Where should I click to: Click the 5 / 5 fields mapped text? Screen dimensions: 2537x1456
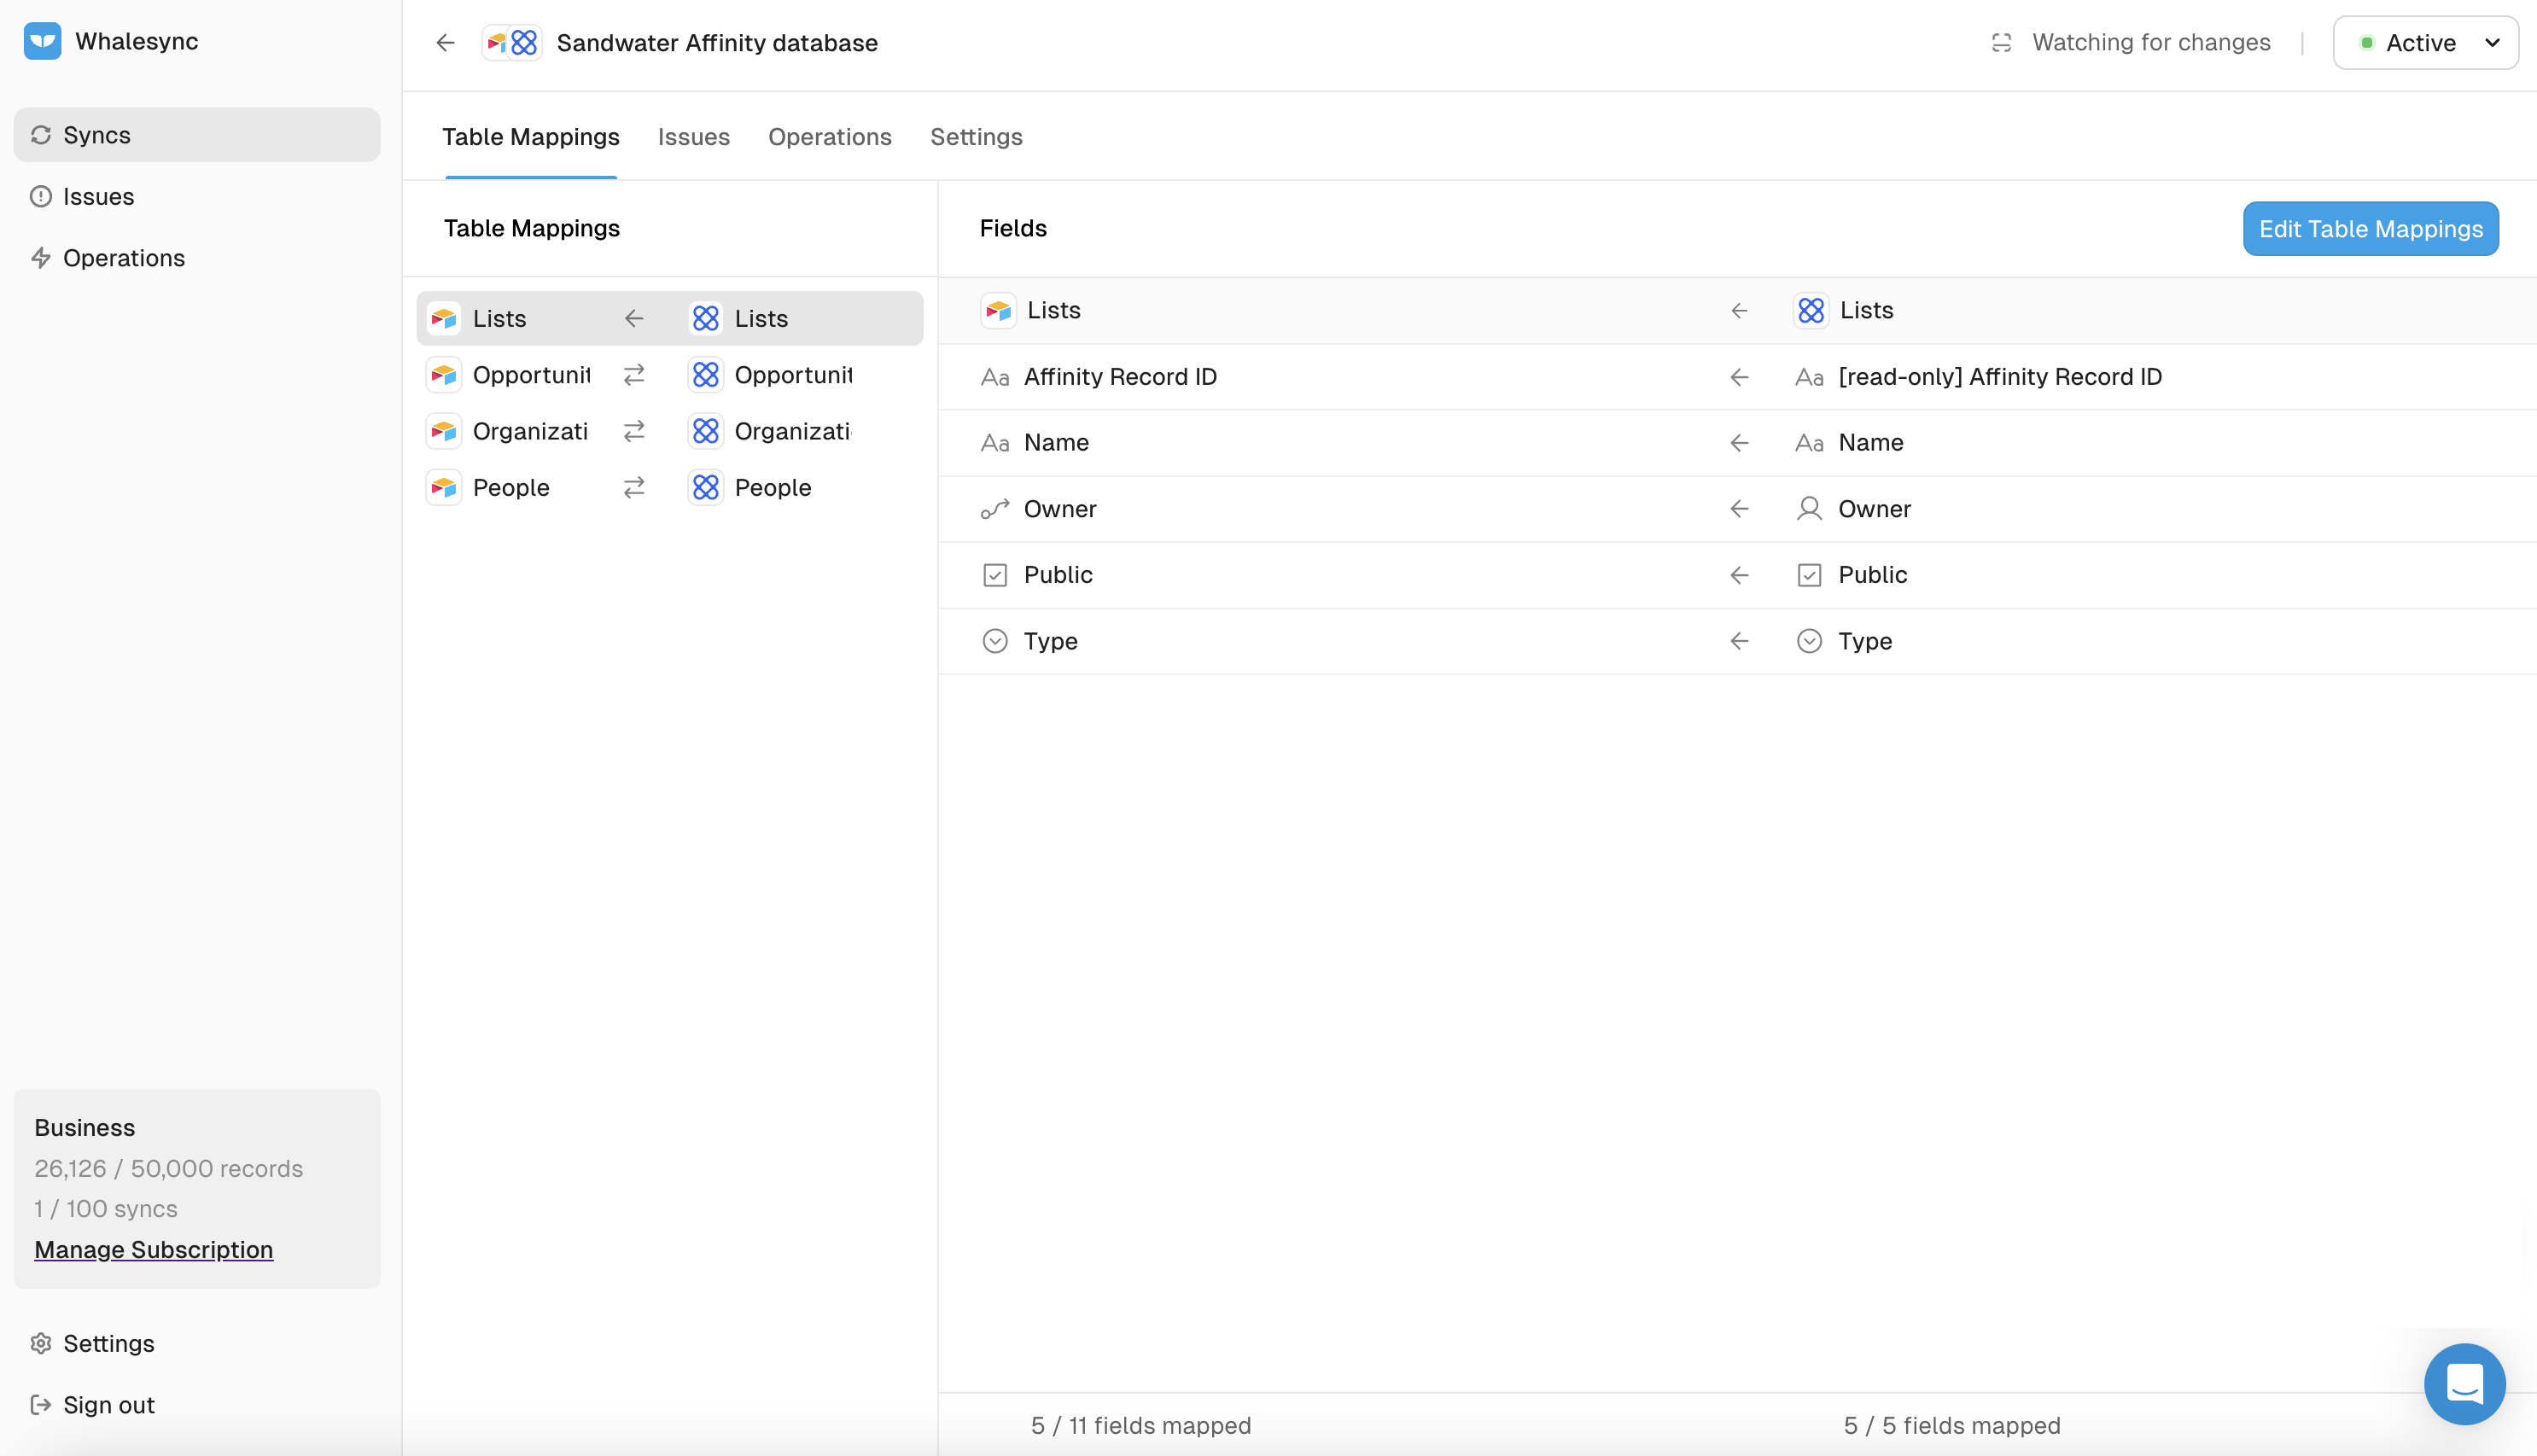(x=1952, y=1426)
